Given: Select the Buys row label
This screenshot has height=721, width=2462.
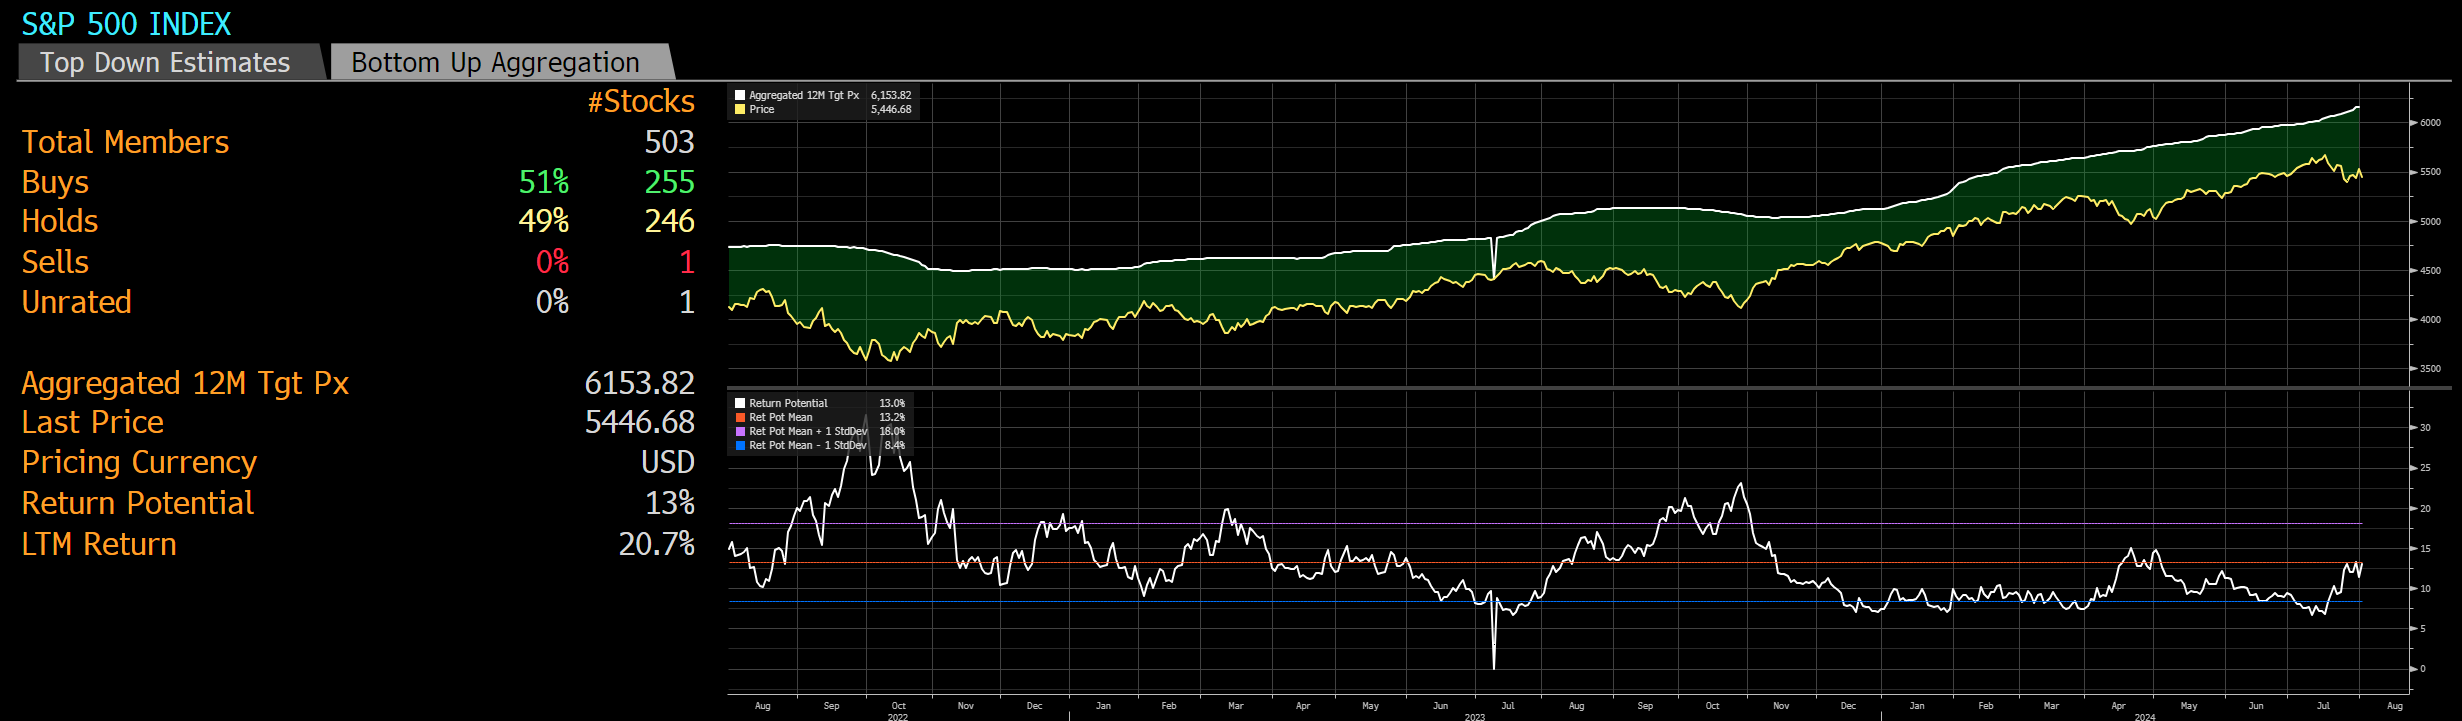Looking at the screenshot, I should 55,182.
